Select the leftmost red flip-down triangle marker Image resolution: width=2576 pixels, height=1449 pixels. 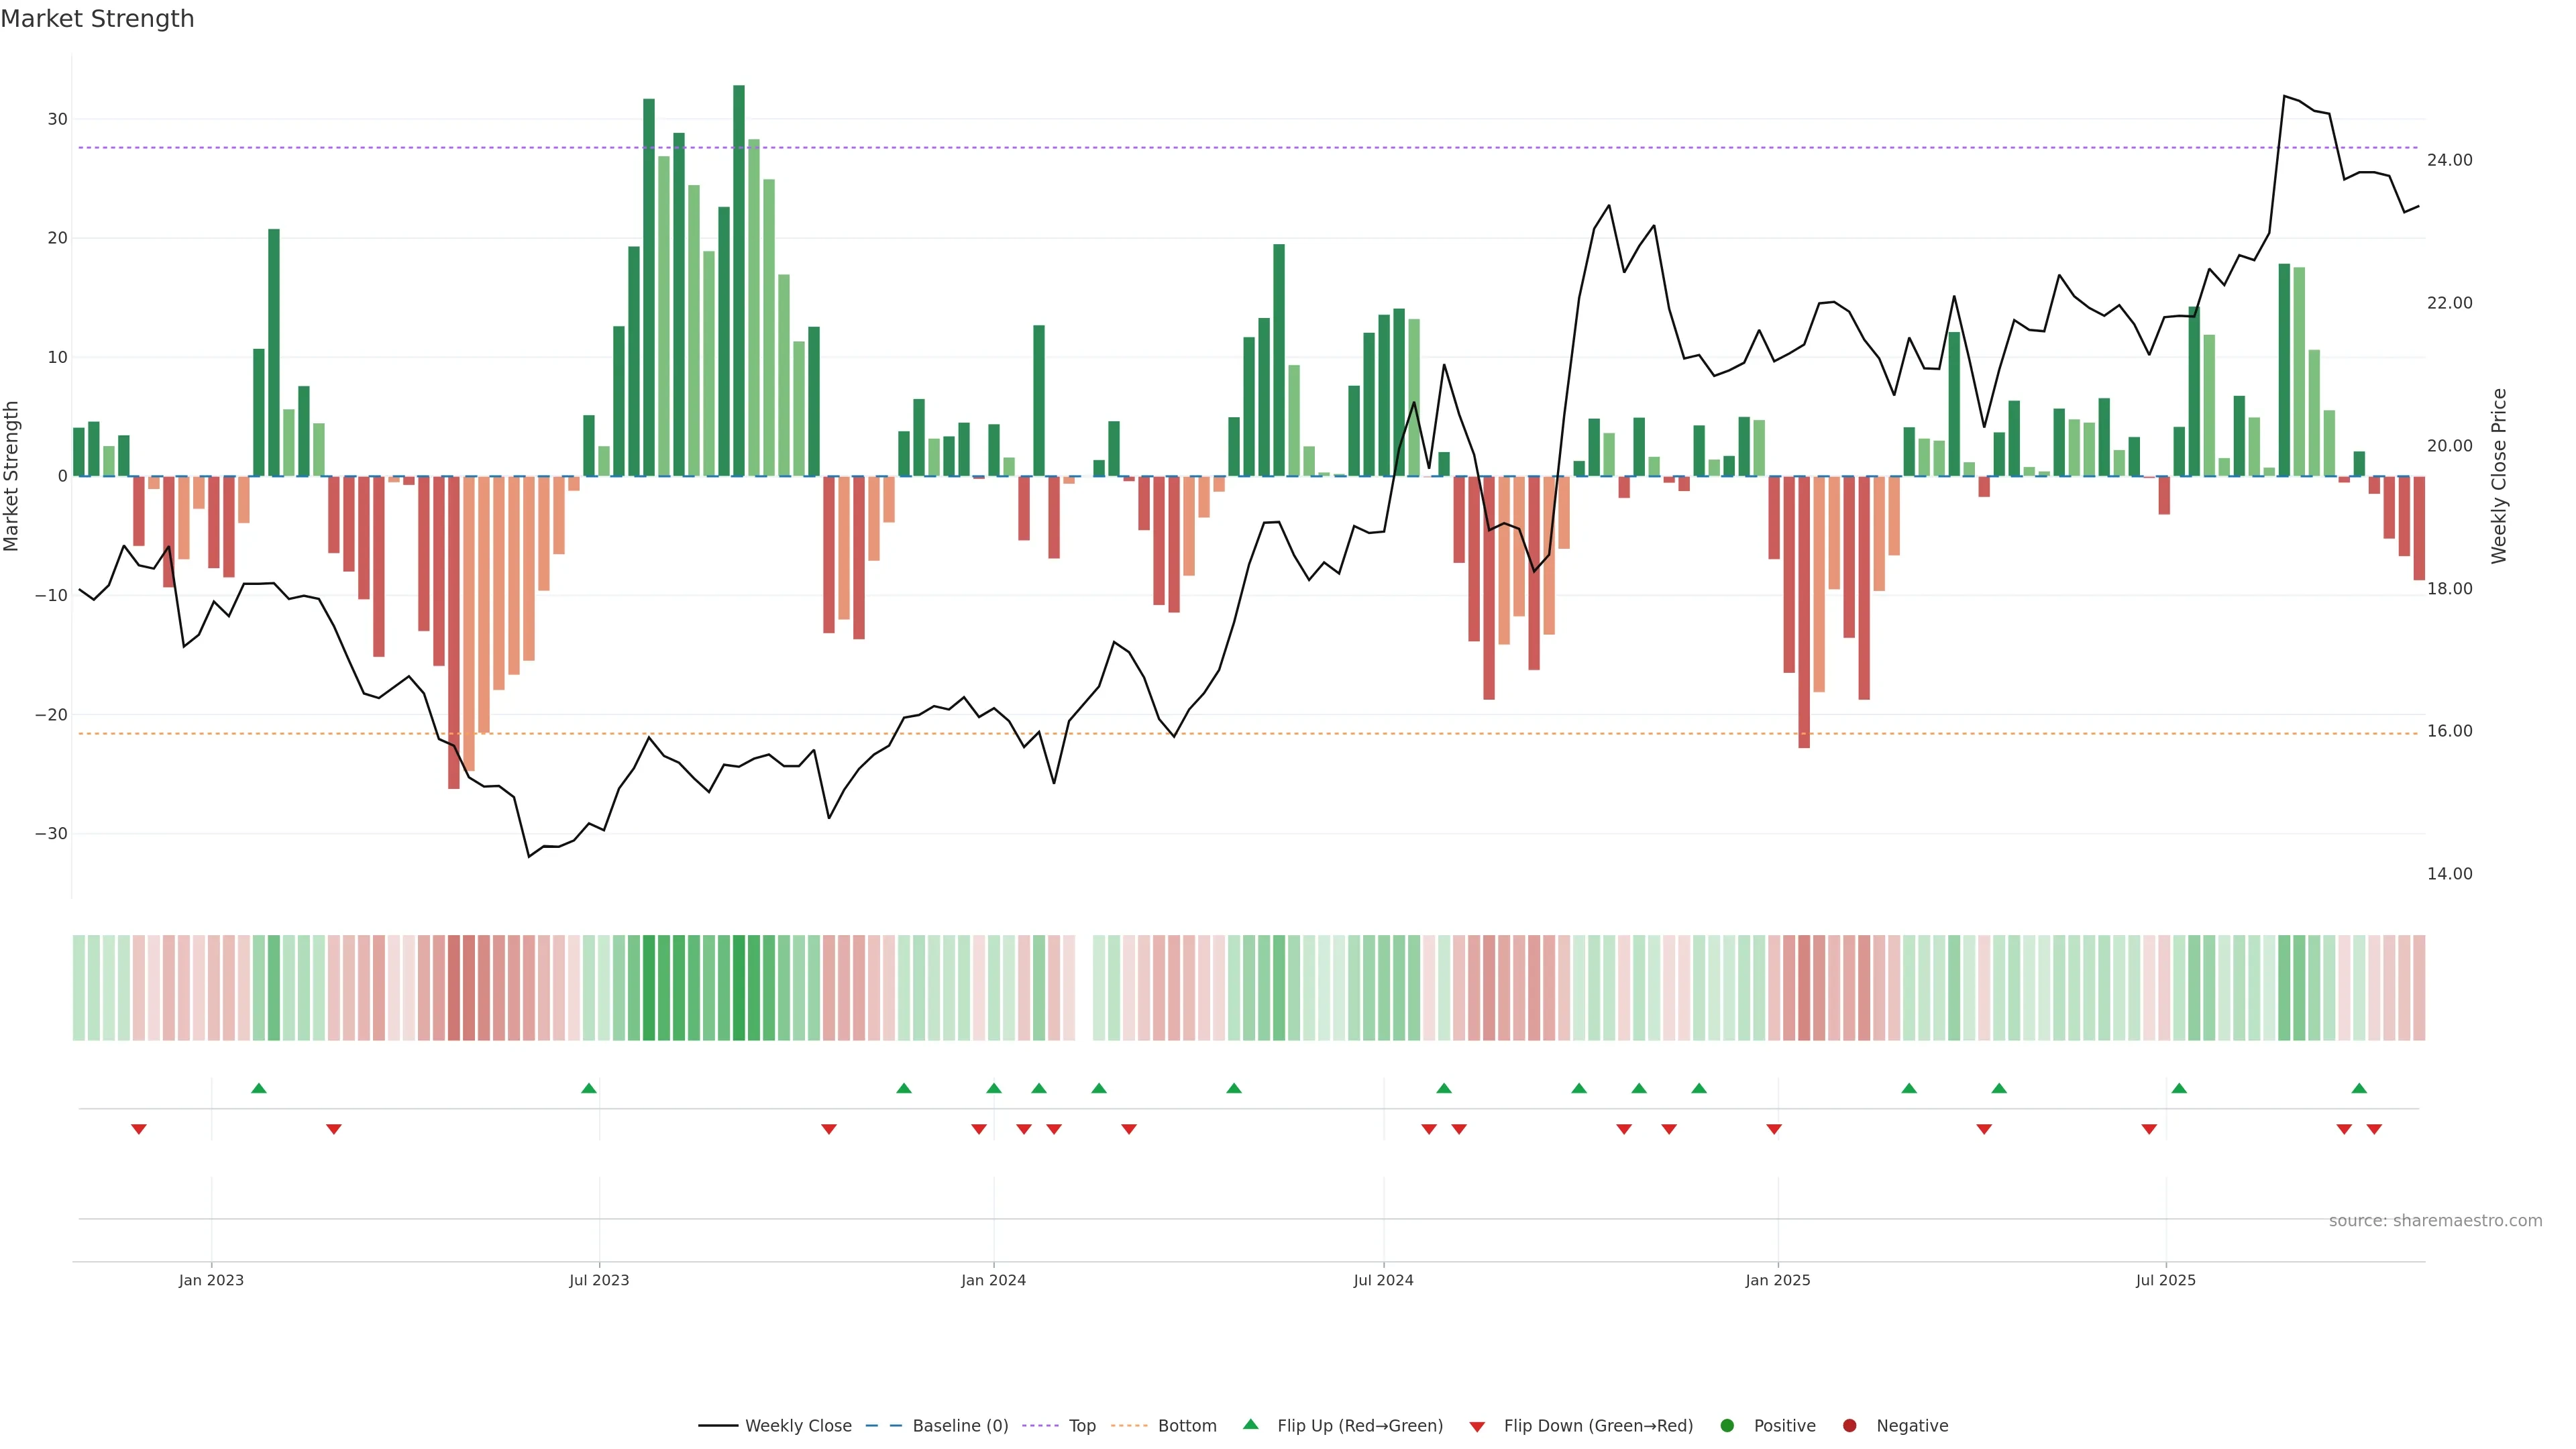139,1129
